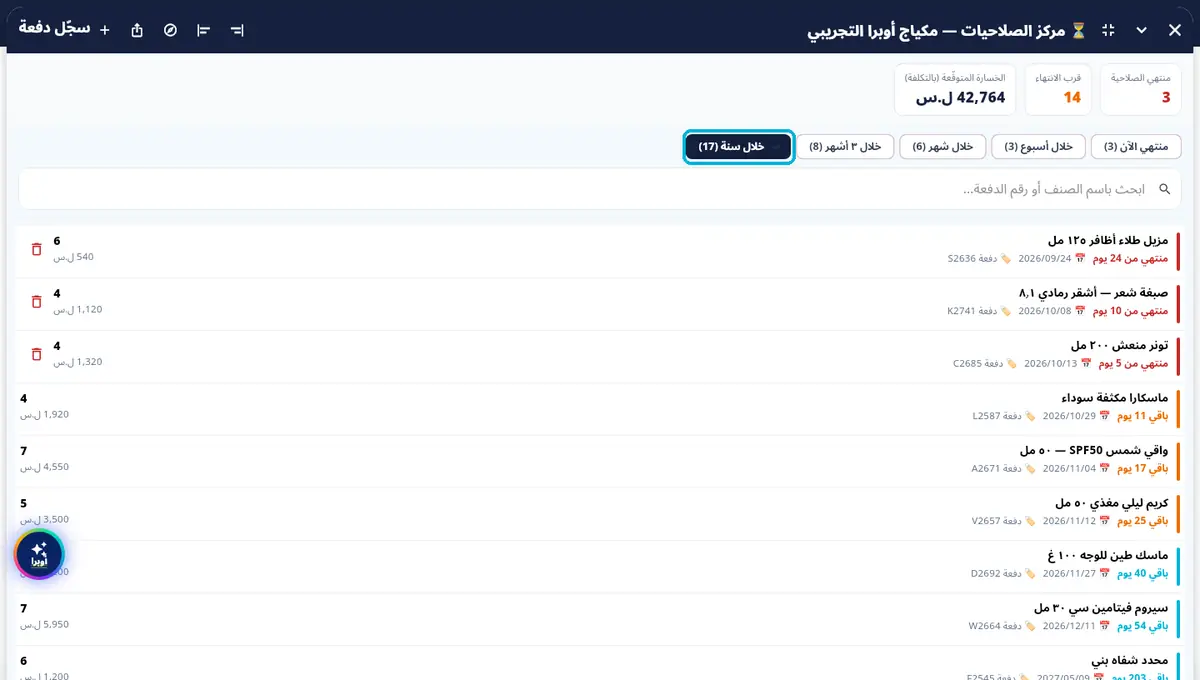Click the exit fullscreen icon in header
This screenshot has height=680, width=1200.
pyautogui.click(x=1107, y=30)
